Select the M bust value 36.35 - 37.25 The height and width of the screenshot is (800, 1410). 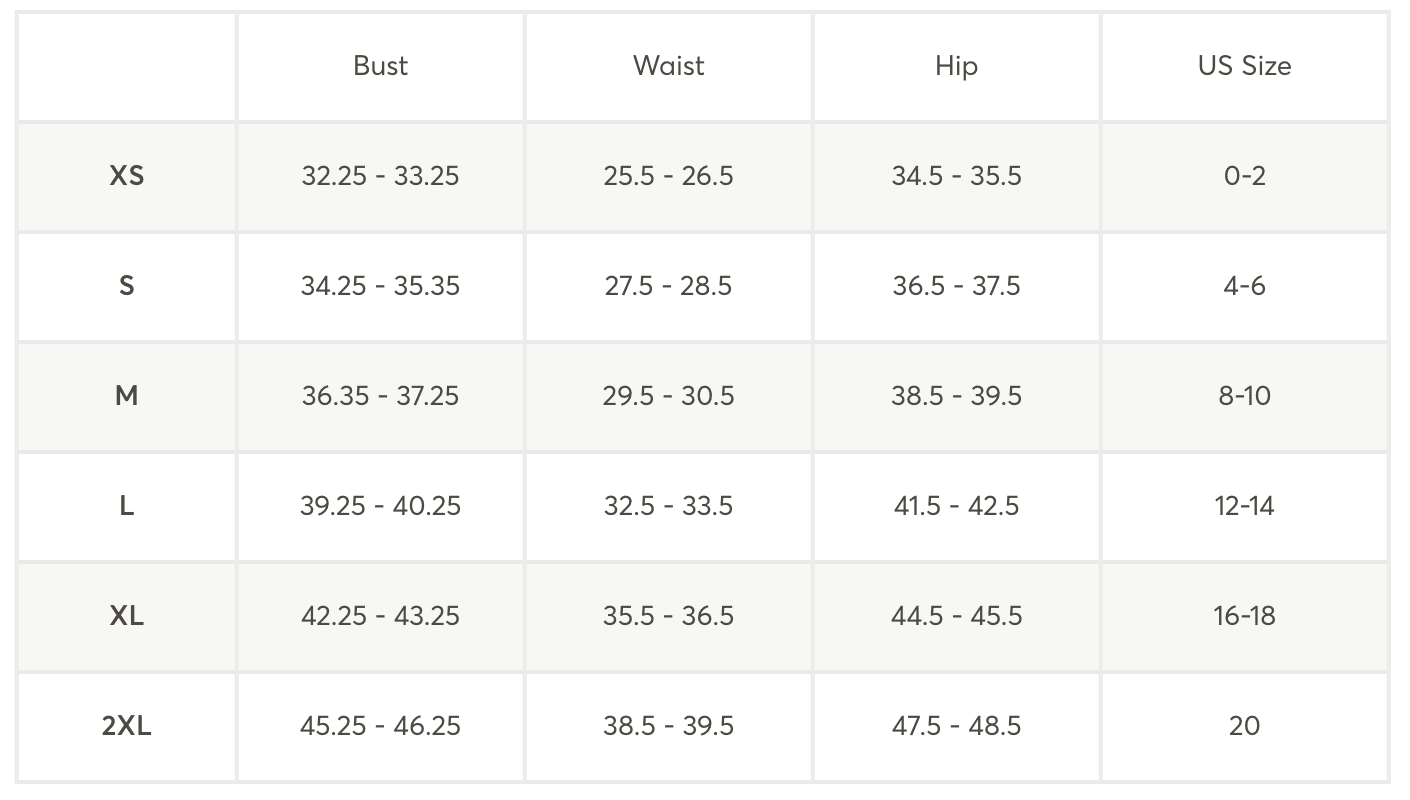[380, 396]
